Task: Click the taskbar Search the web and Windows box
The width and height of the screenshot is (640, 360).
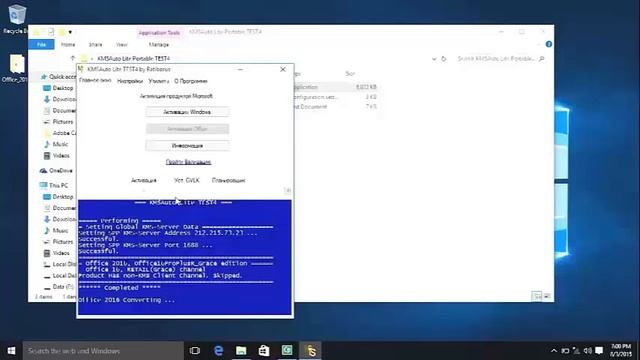Action: pyautogui.click(x=103, y=351)
